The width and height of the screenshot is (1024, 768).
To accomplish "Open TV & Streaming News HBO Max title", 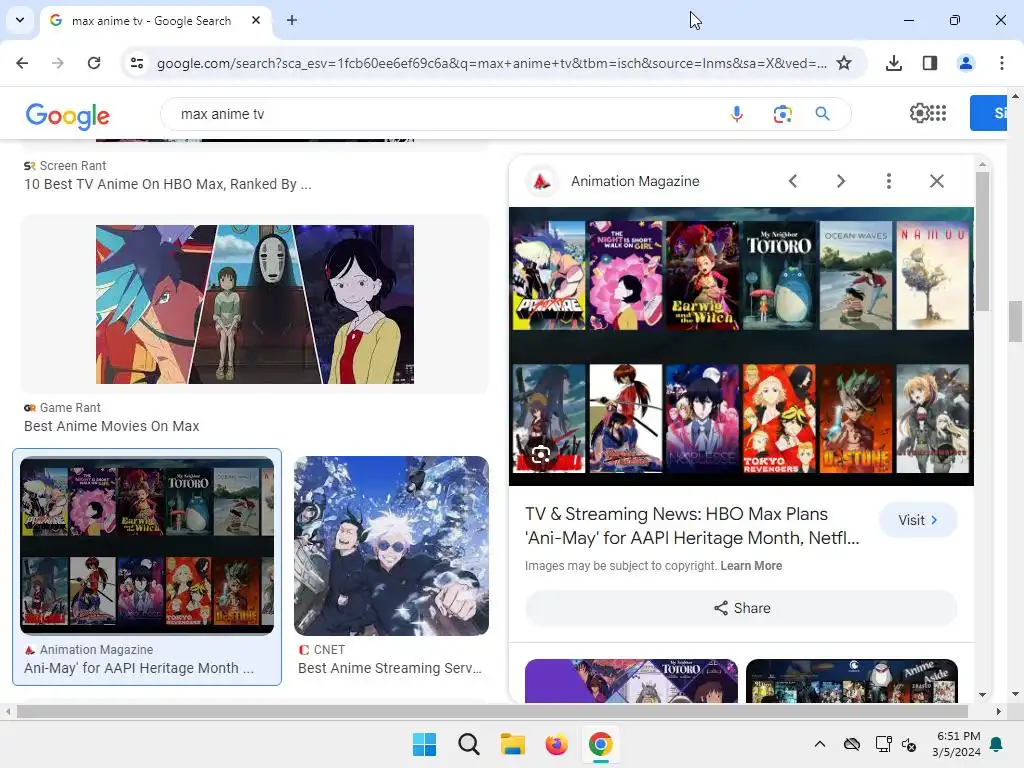I will [692, 526].
